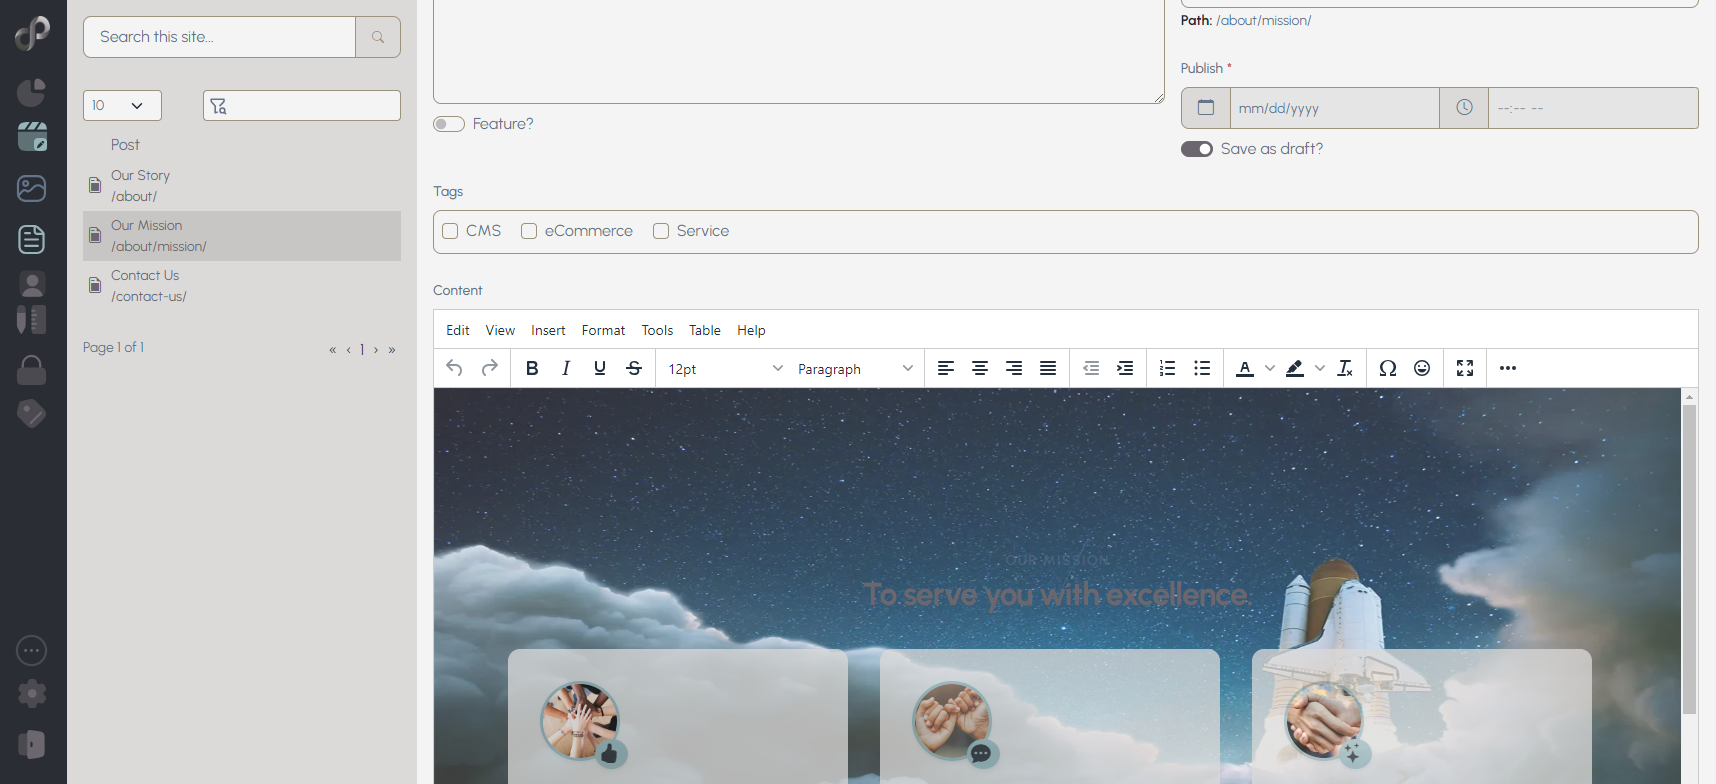Image resolution: width=1716 pixels, height=784 pixels.
Task: Insert an emoji
Action: [1422, 368]
